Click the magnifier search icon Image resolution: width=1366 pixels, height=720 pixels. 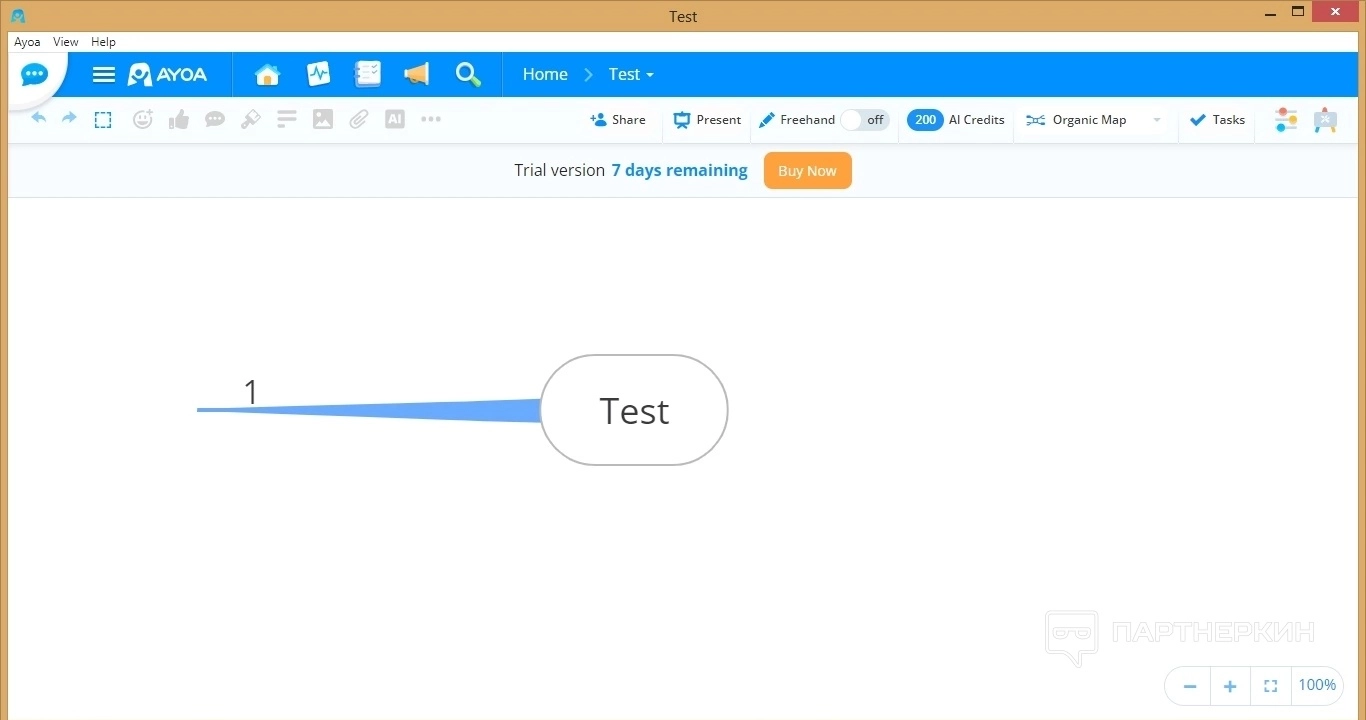[468, 75]
